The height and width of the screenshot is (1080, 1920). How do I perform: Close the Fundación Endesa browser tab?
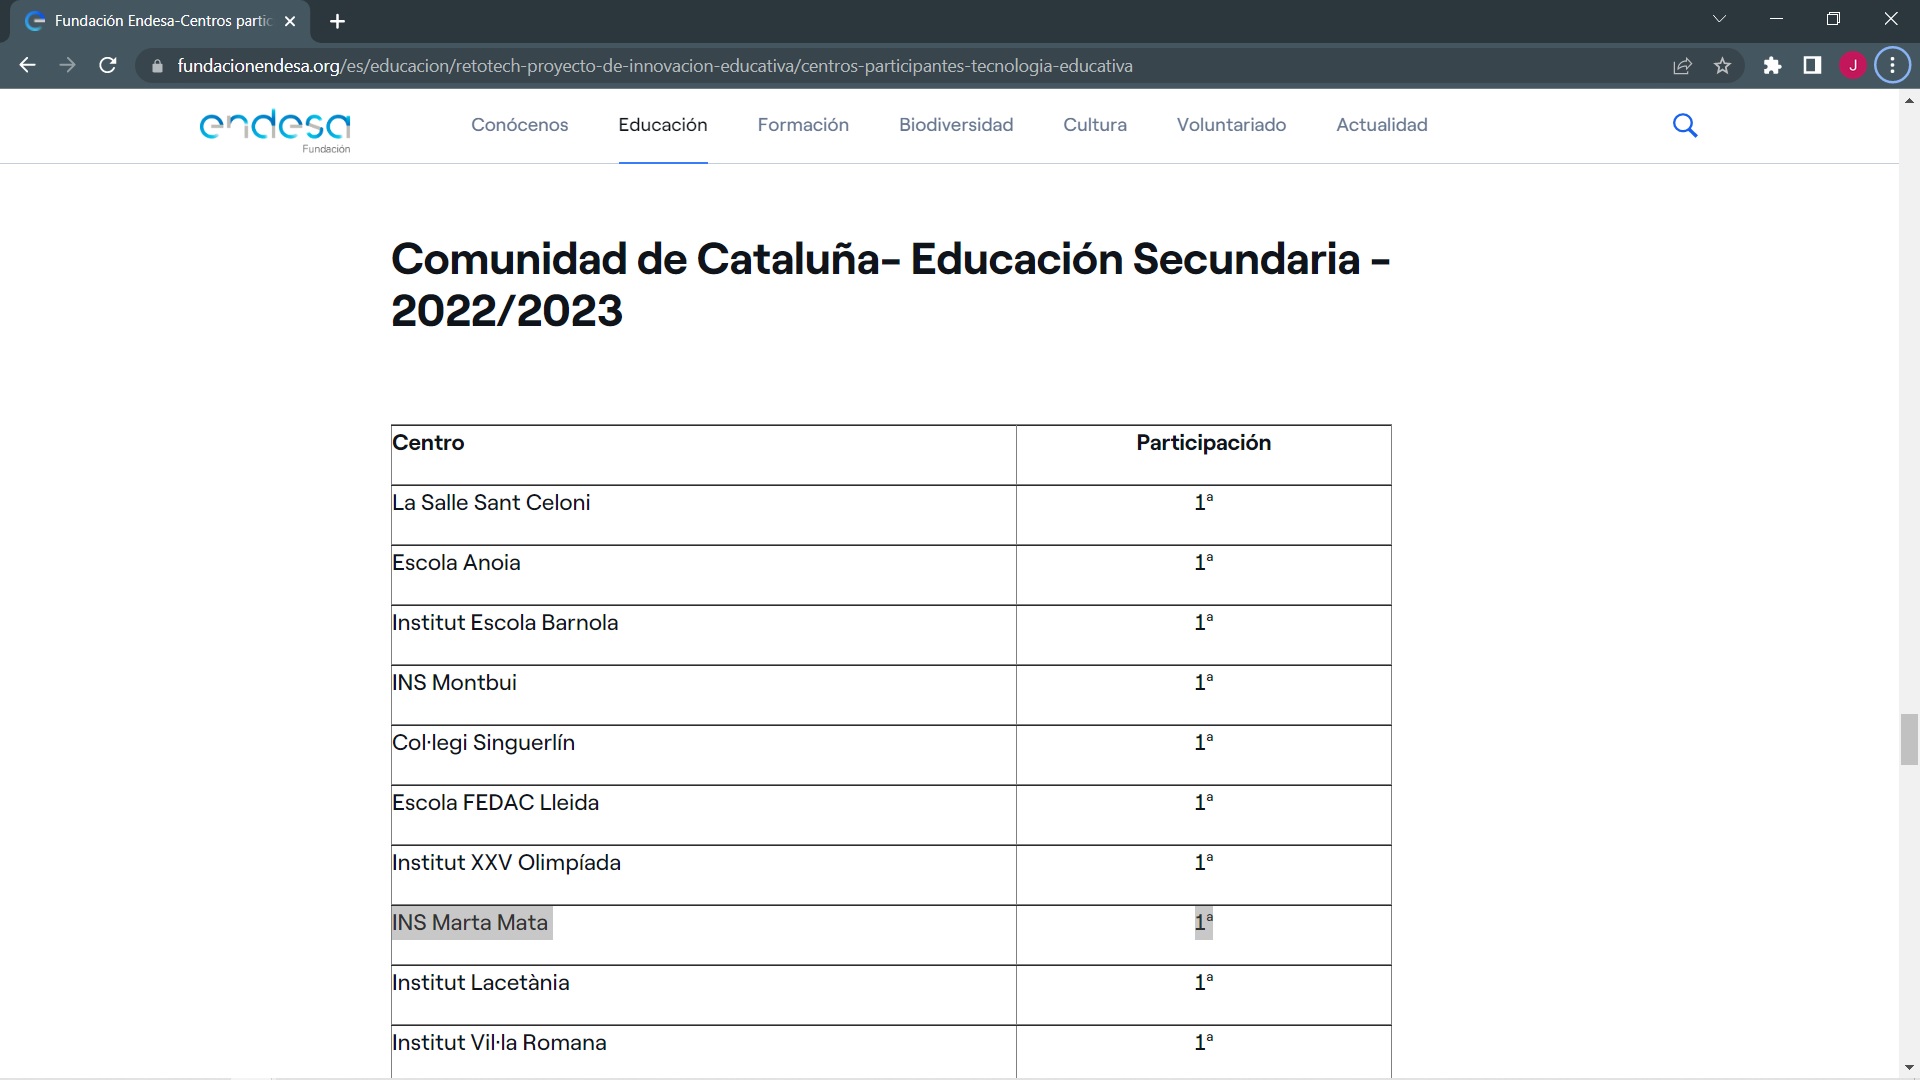coord(290,21)
